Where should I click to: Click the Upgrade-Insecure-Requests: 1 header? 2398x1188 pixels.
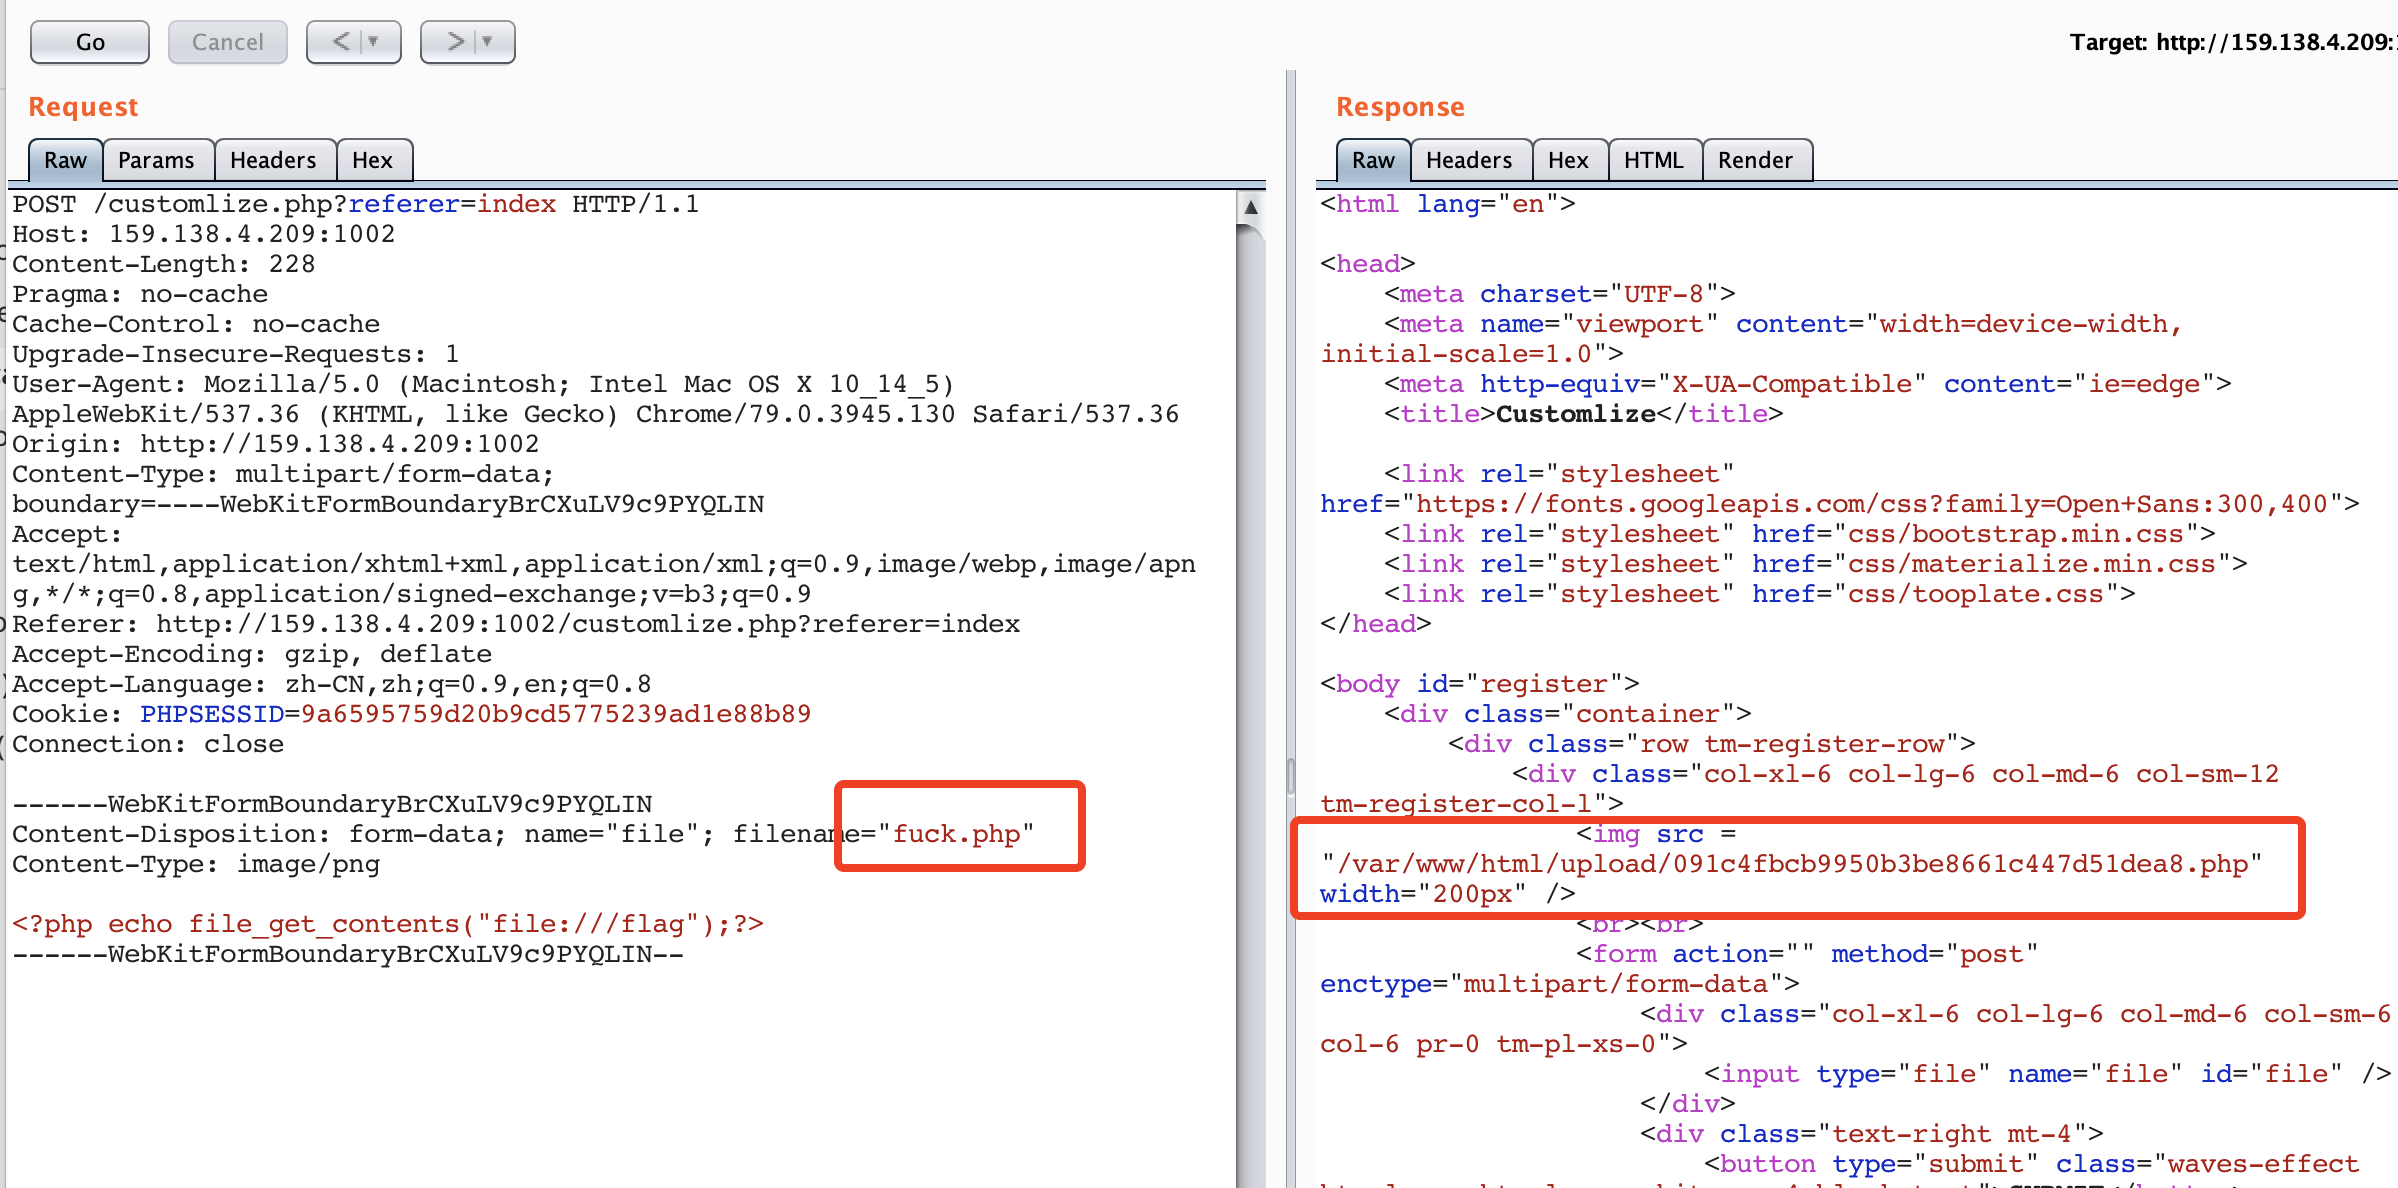pyautogui.click(x=235, y=354)
